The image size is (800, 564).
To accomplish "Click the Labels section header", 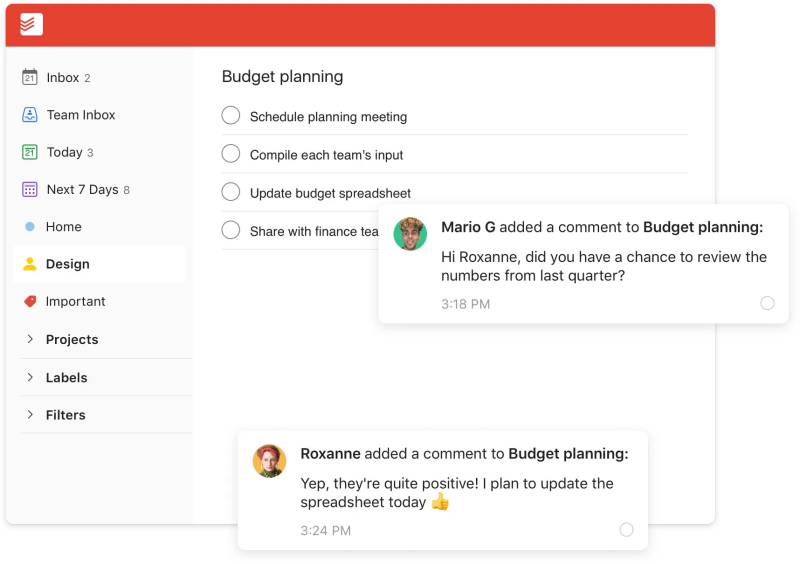I will pyautogui.click(x=66, y=378).
